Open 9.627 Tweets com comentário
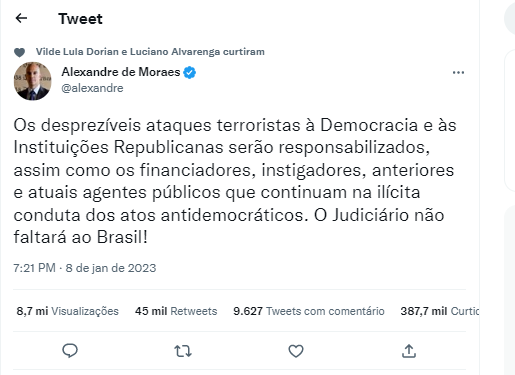Image resolution: width=515 pixels, height=375 pixels. [x=309, y=311]
